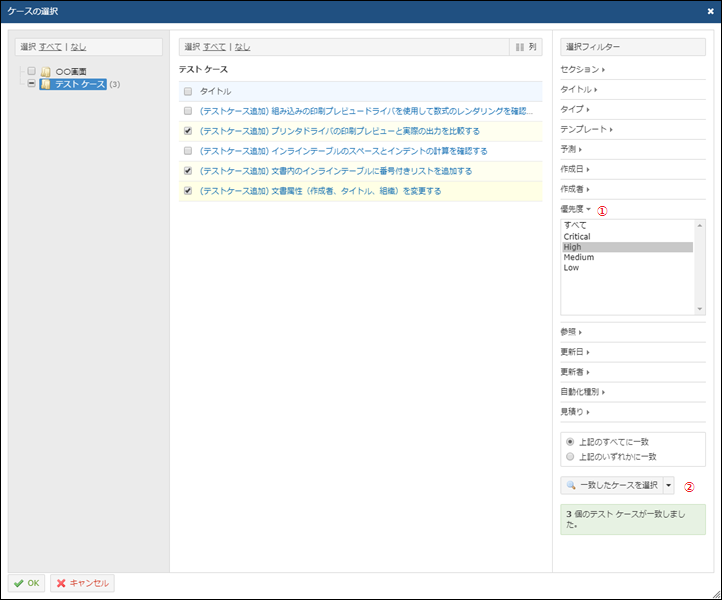Click the magnifier 一致したケースを選択 button

pyautogui.click(x=610, y=485)
